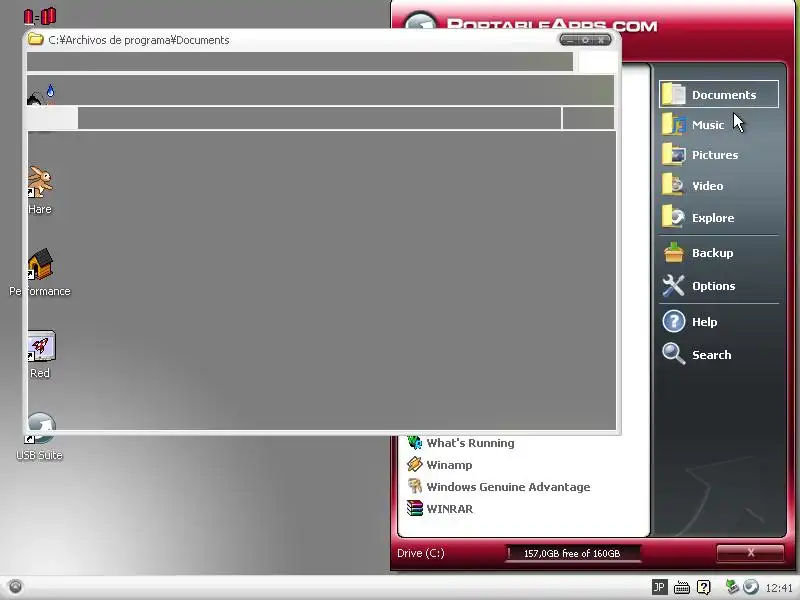
Task: Launch WINRAR from app list
Action: [440, 509]
